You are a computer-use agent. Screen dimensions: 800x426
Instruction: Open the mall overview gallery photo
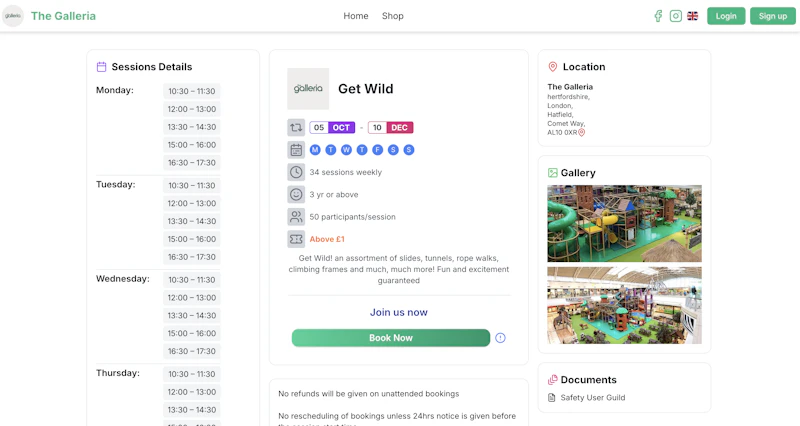tap(624, 305)
